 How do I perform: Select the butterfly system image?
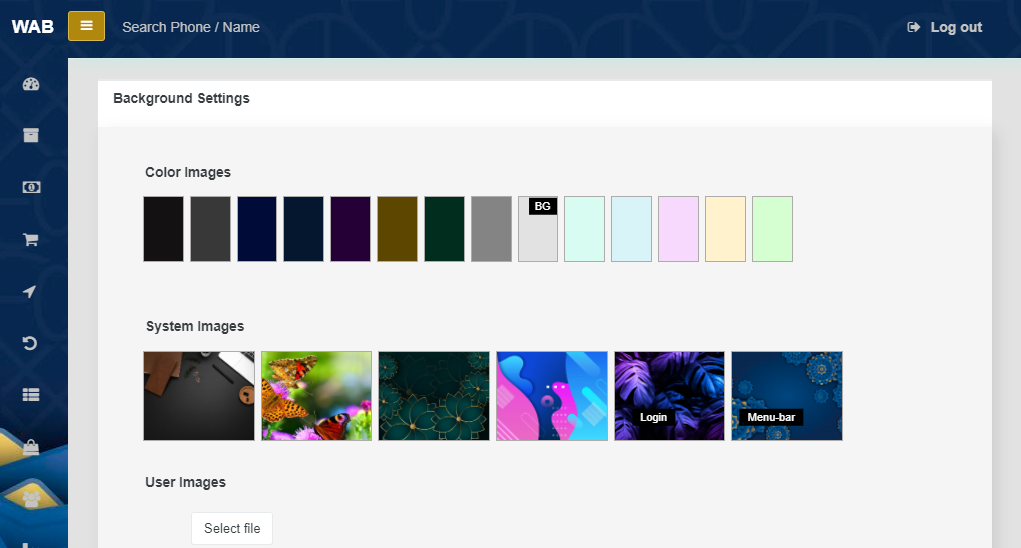pyautogui.click(x=316, y=395)
